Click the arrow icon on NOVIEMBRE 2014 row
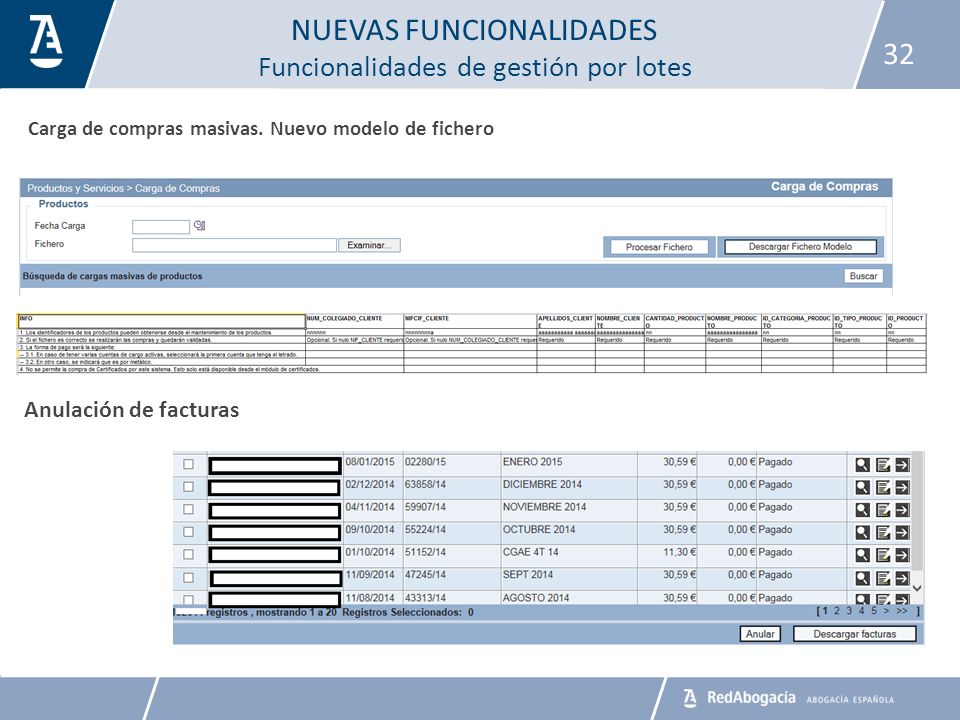960x720 pixels. click(902, 510)
